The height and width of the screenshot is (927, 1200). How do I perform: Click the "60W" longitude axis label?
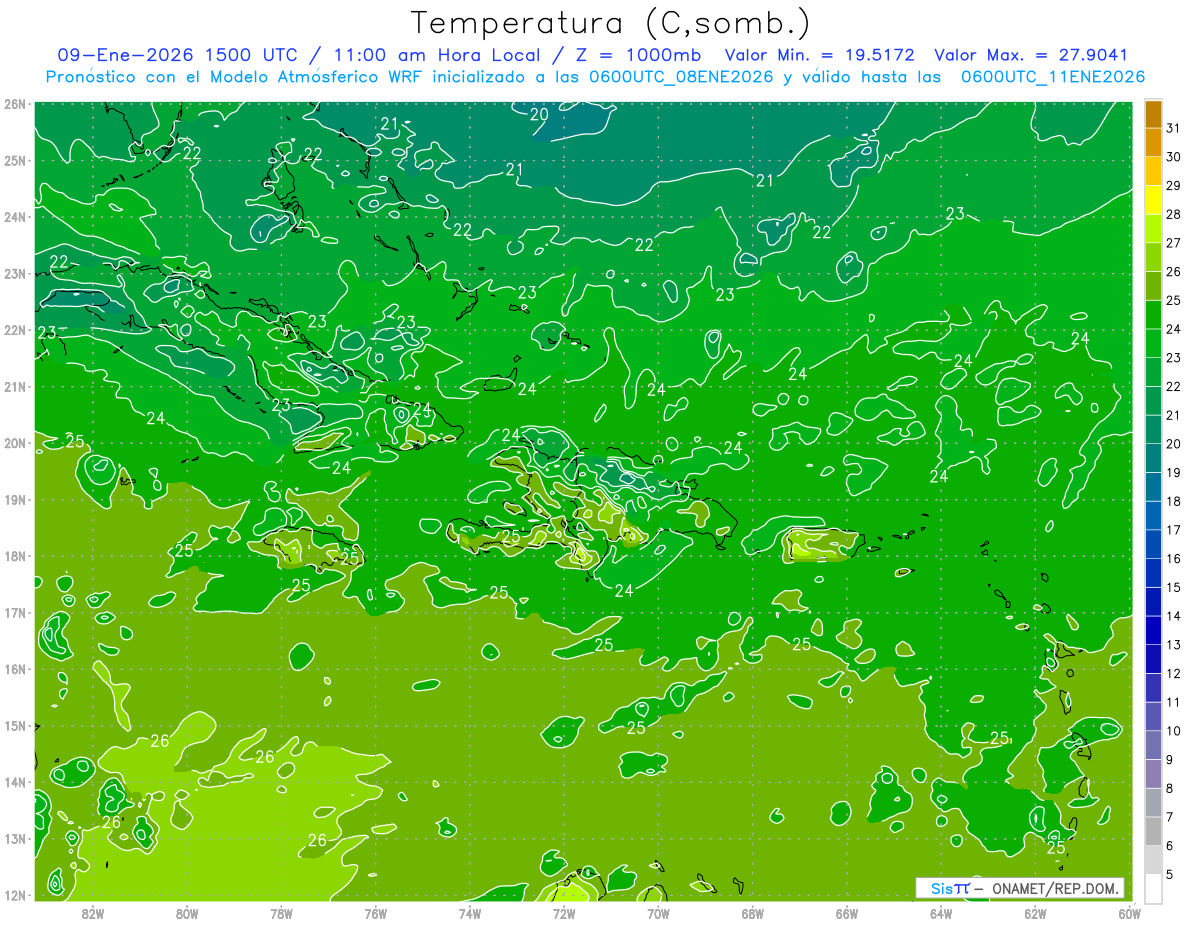point(1130,913)
